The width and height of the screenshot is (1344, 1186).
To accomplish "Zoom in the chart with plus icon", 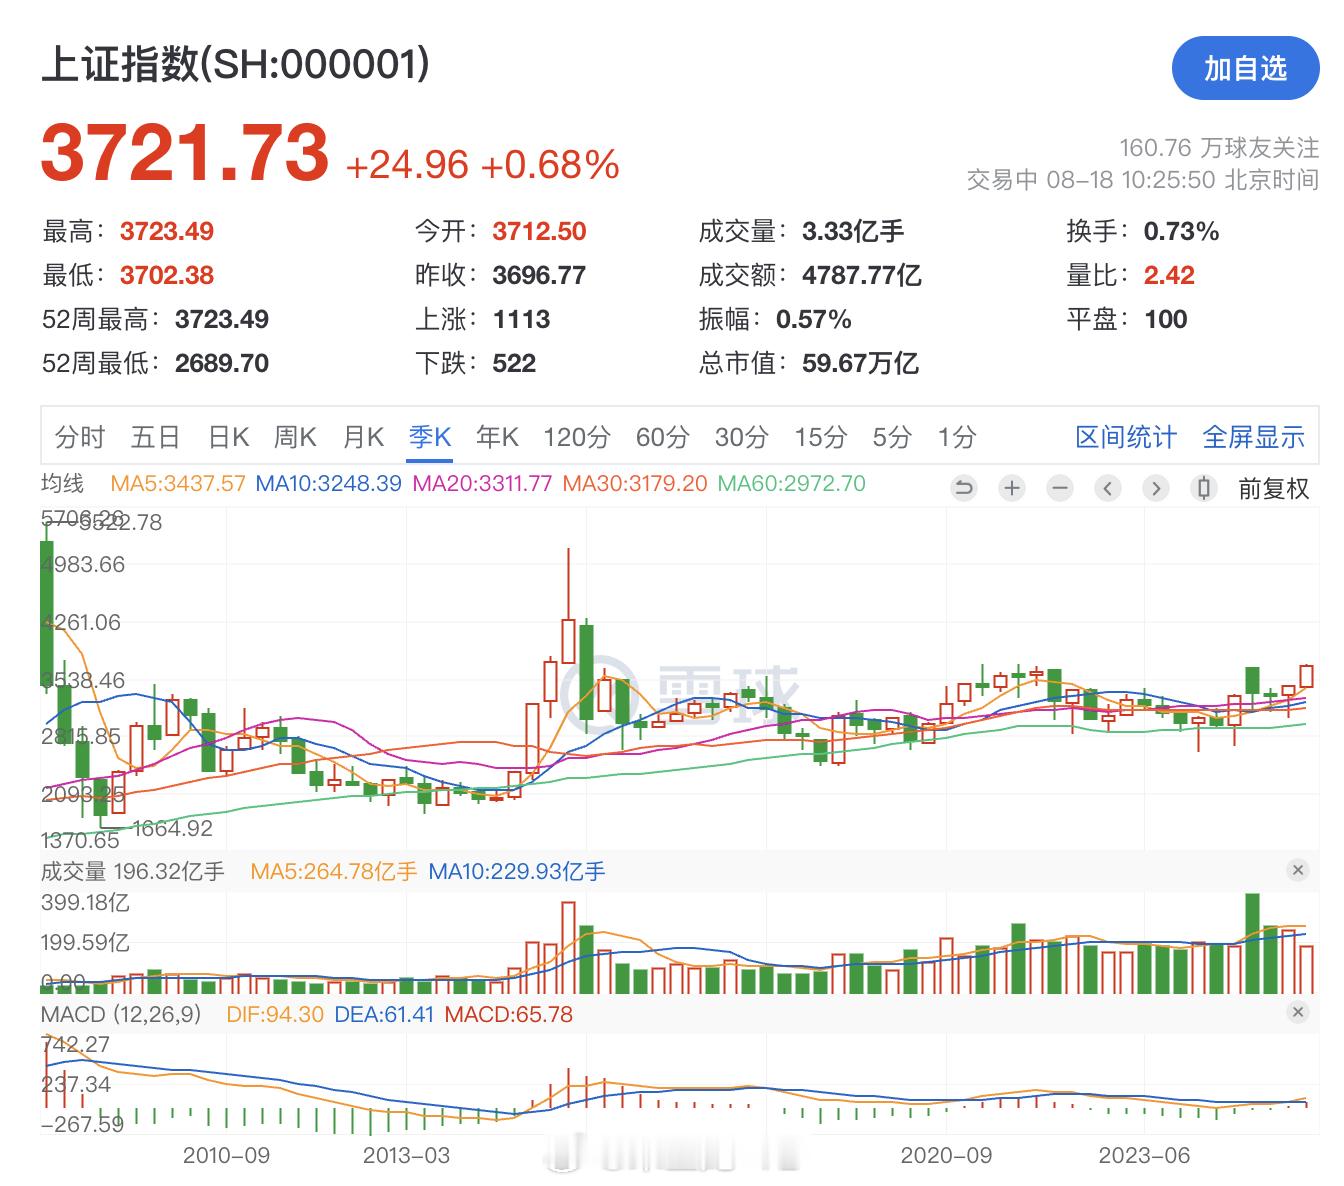I will click(1012, 488).
